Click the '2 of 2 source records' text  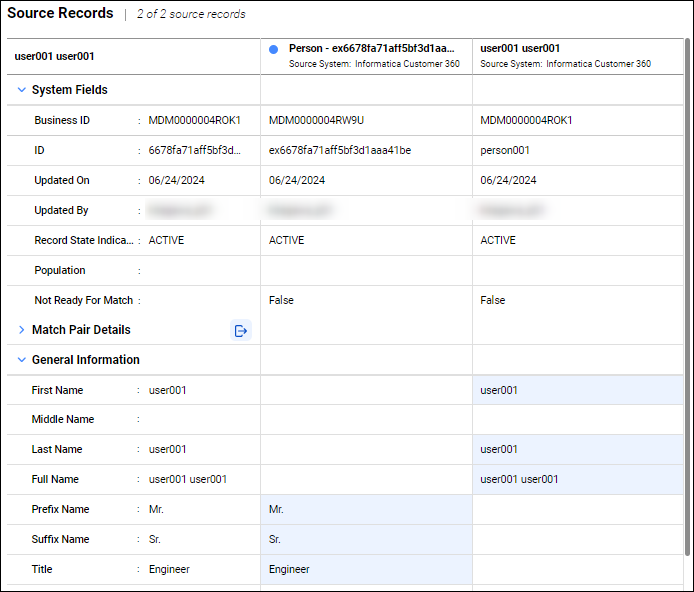point(191,14)
